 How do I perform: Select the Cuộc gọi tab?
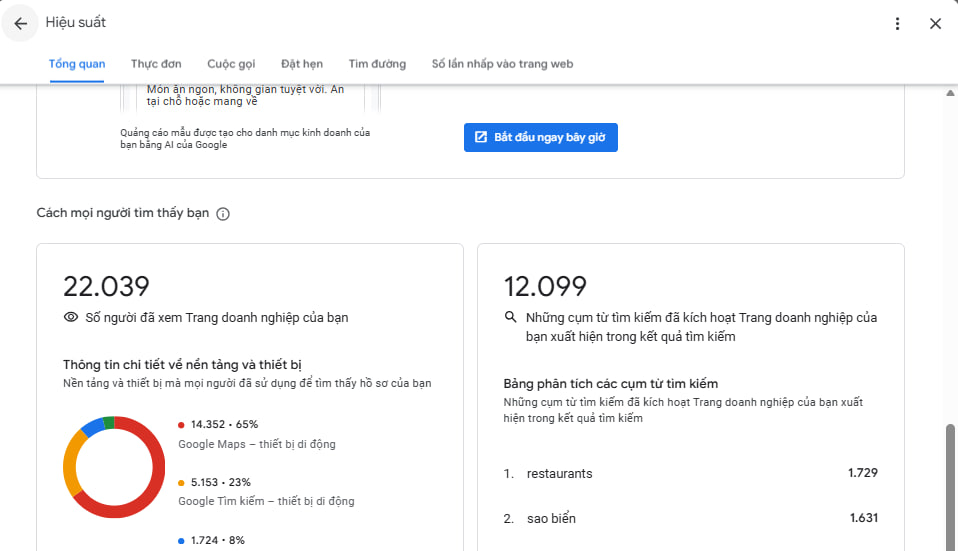(231, 64)
